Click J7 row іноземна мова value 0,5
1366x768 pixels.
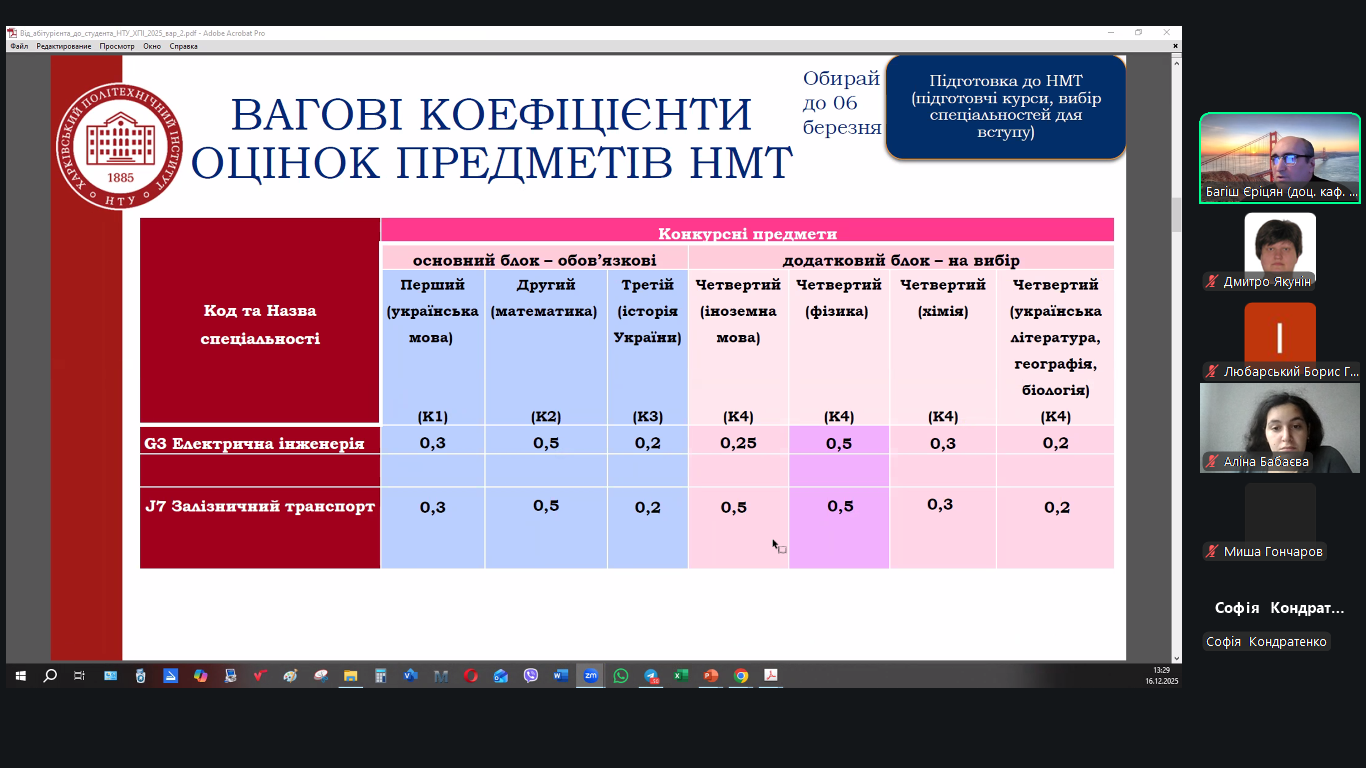(734, 507)
